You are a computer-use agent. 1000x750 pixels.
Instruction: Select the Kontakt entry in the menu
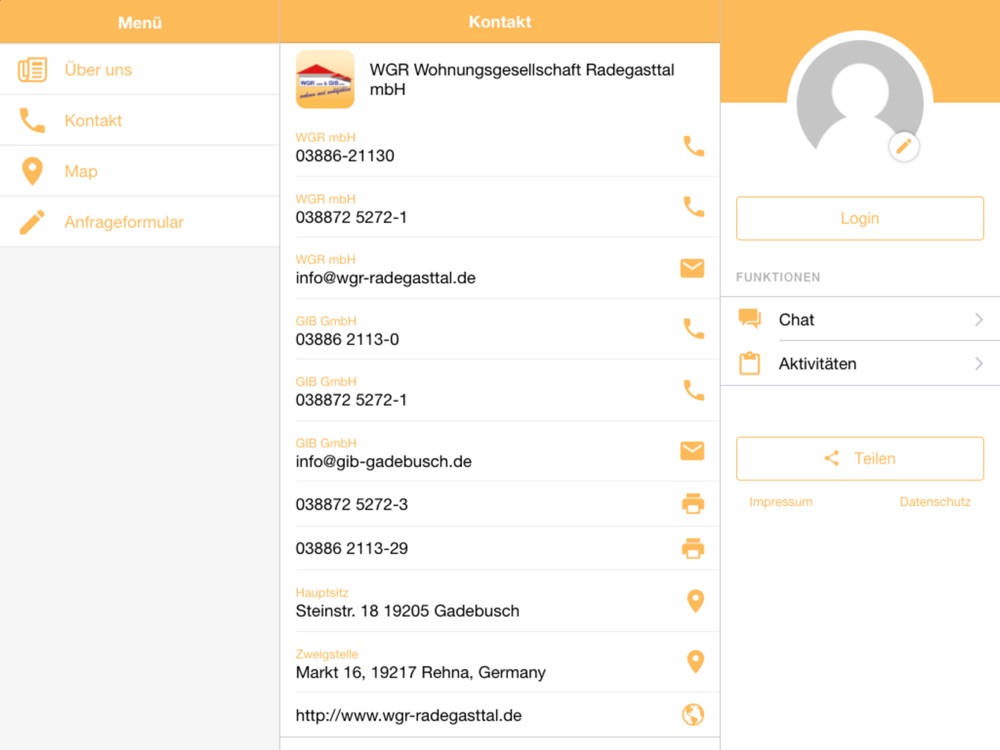140,121
